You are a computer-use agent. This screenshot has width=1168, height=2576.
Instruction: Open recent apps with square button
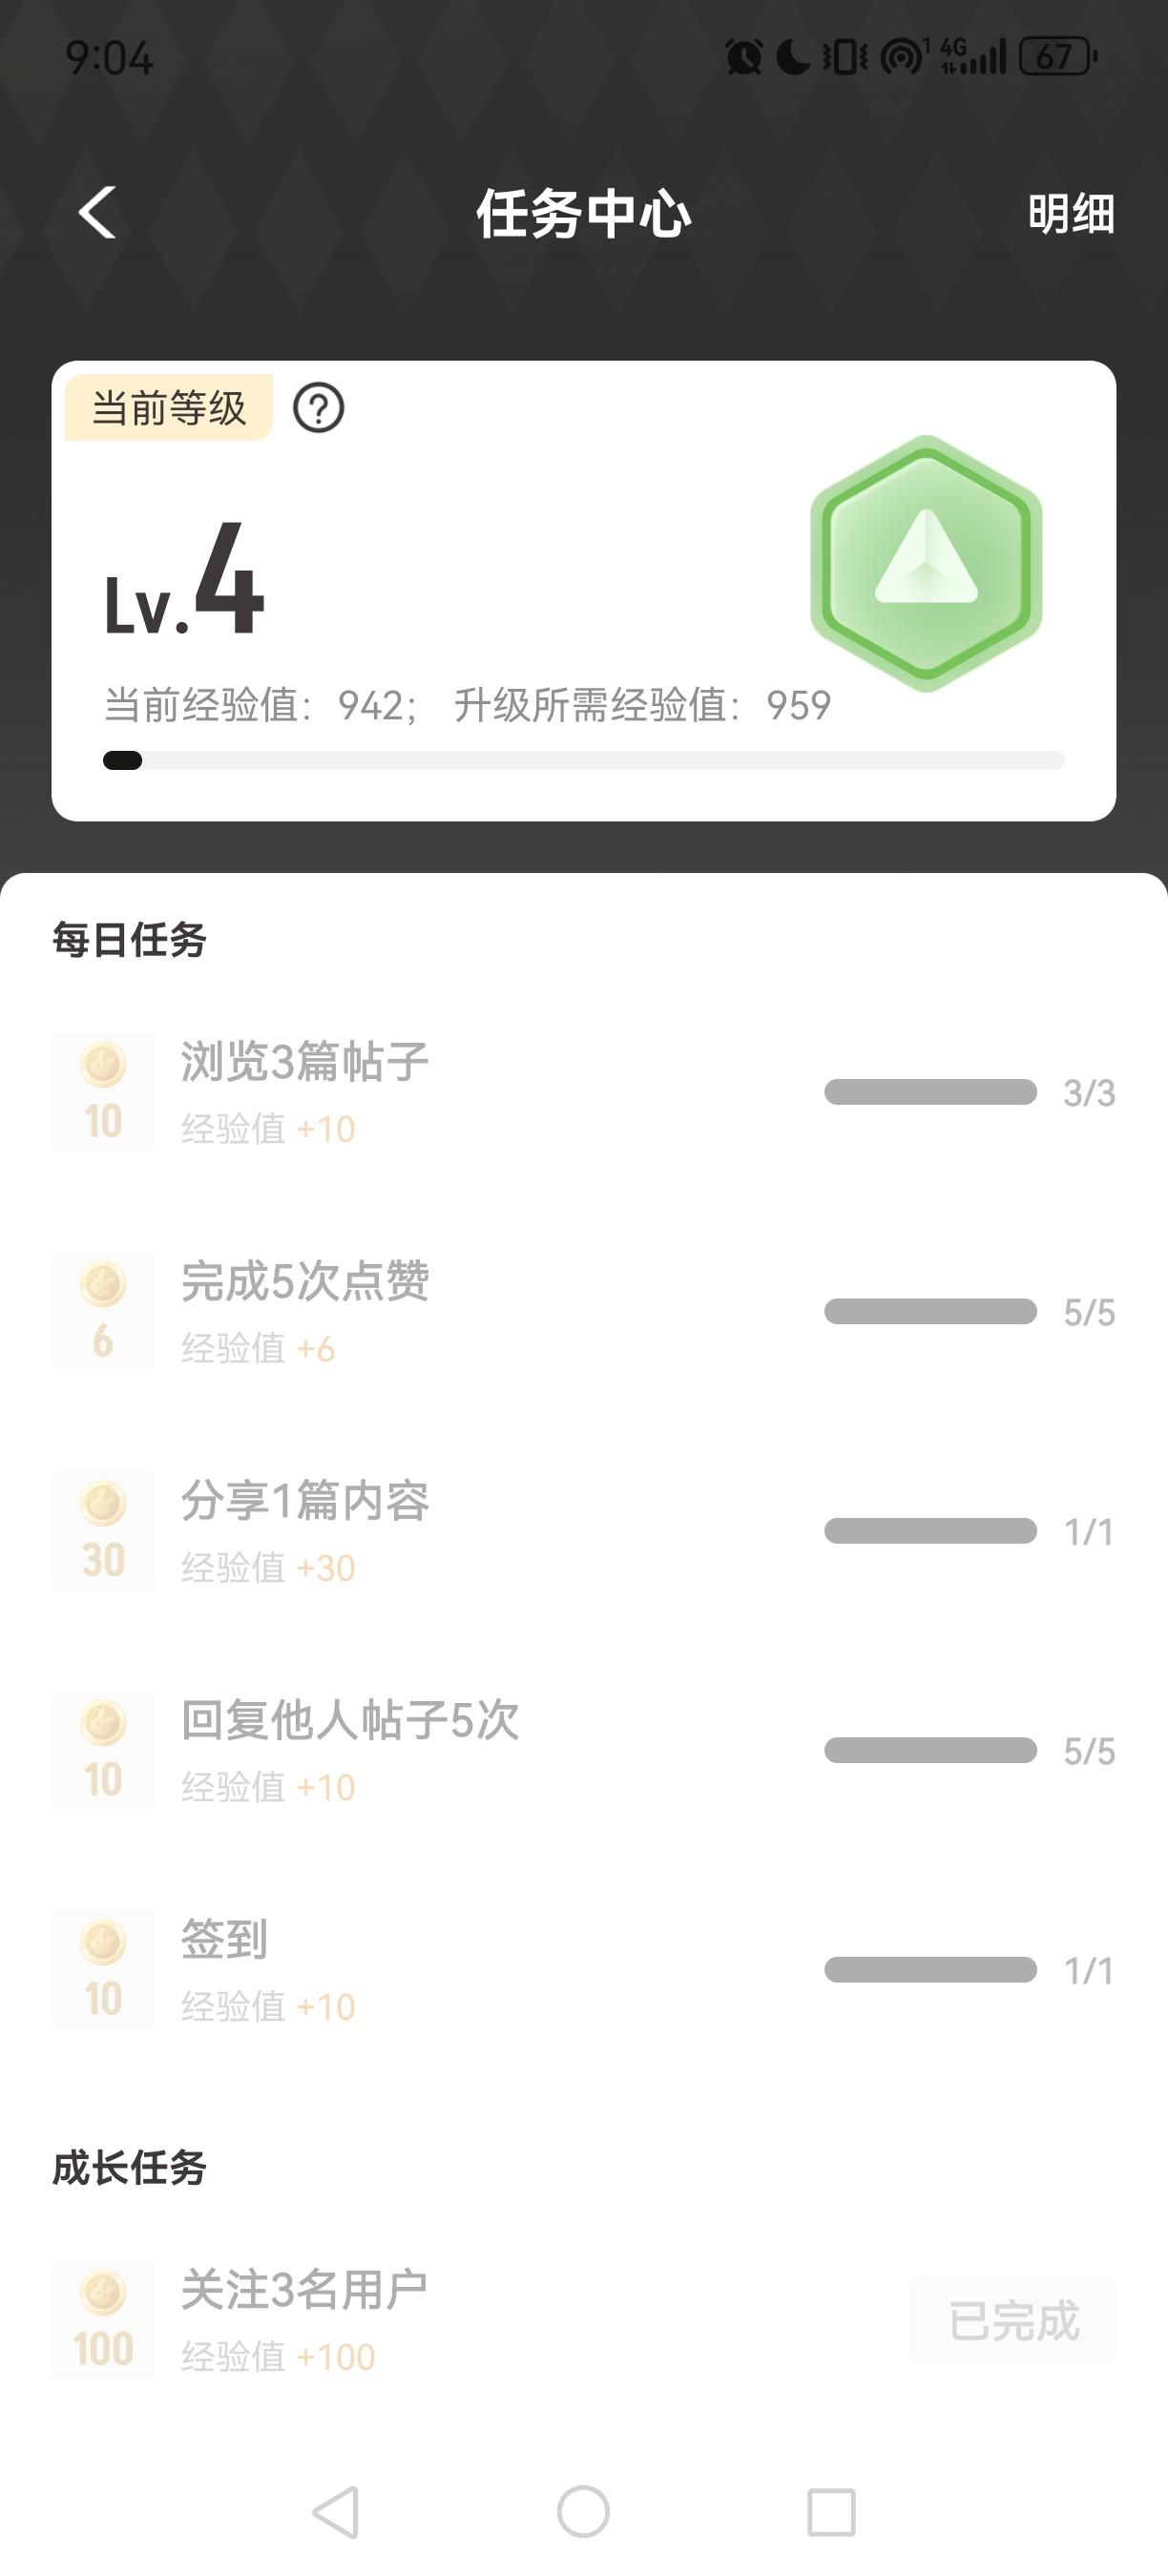(830, 2512)
